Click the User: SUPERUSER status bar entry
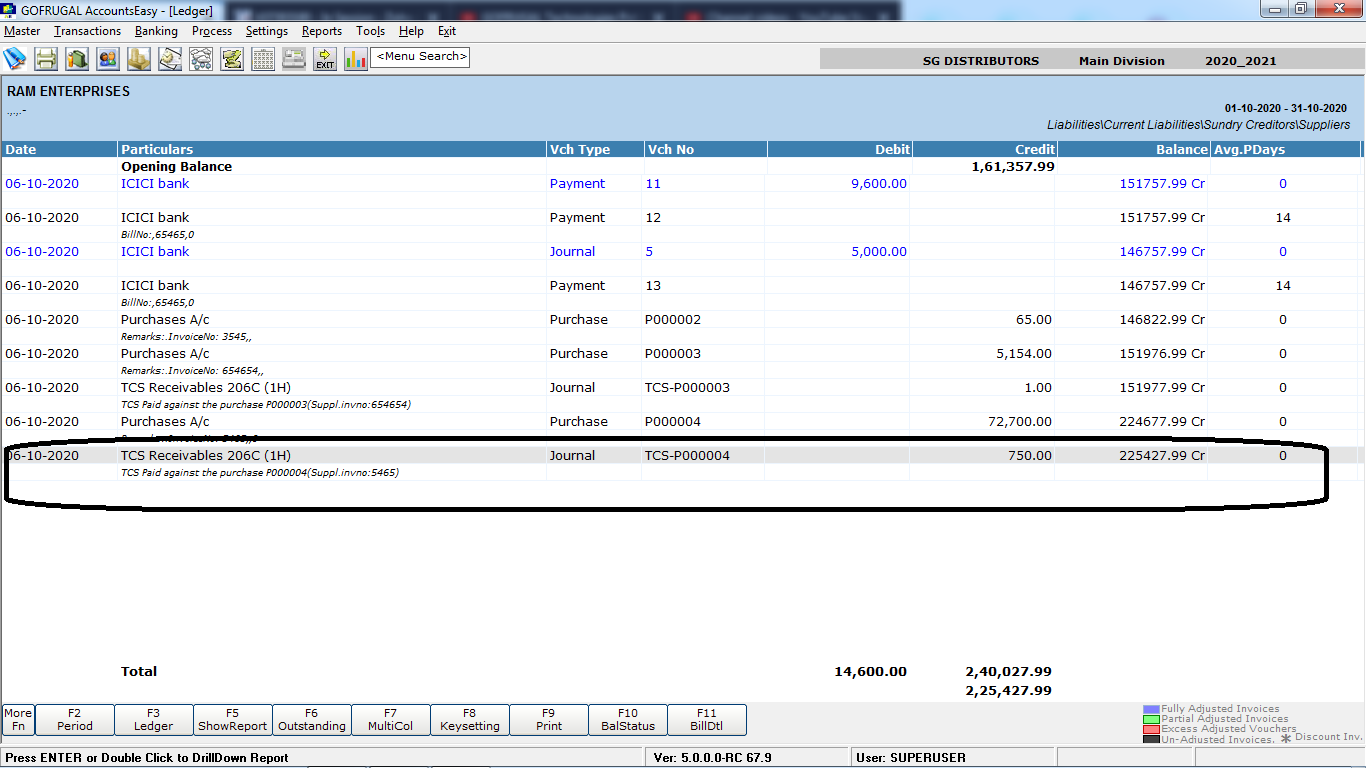 [x=911, y=758]
